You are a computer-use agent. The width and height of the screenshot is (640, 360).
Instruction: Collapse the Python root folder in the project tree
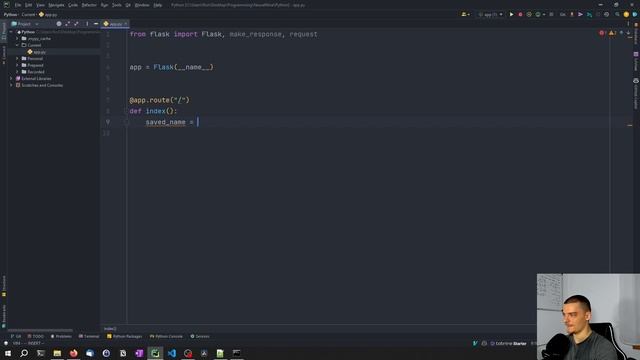(x=11, y=32)
